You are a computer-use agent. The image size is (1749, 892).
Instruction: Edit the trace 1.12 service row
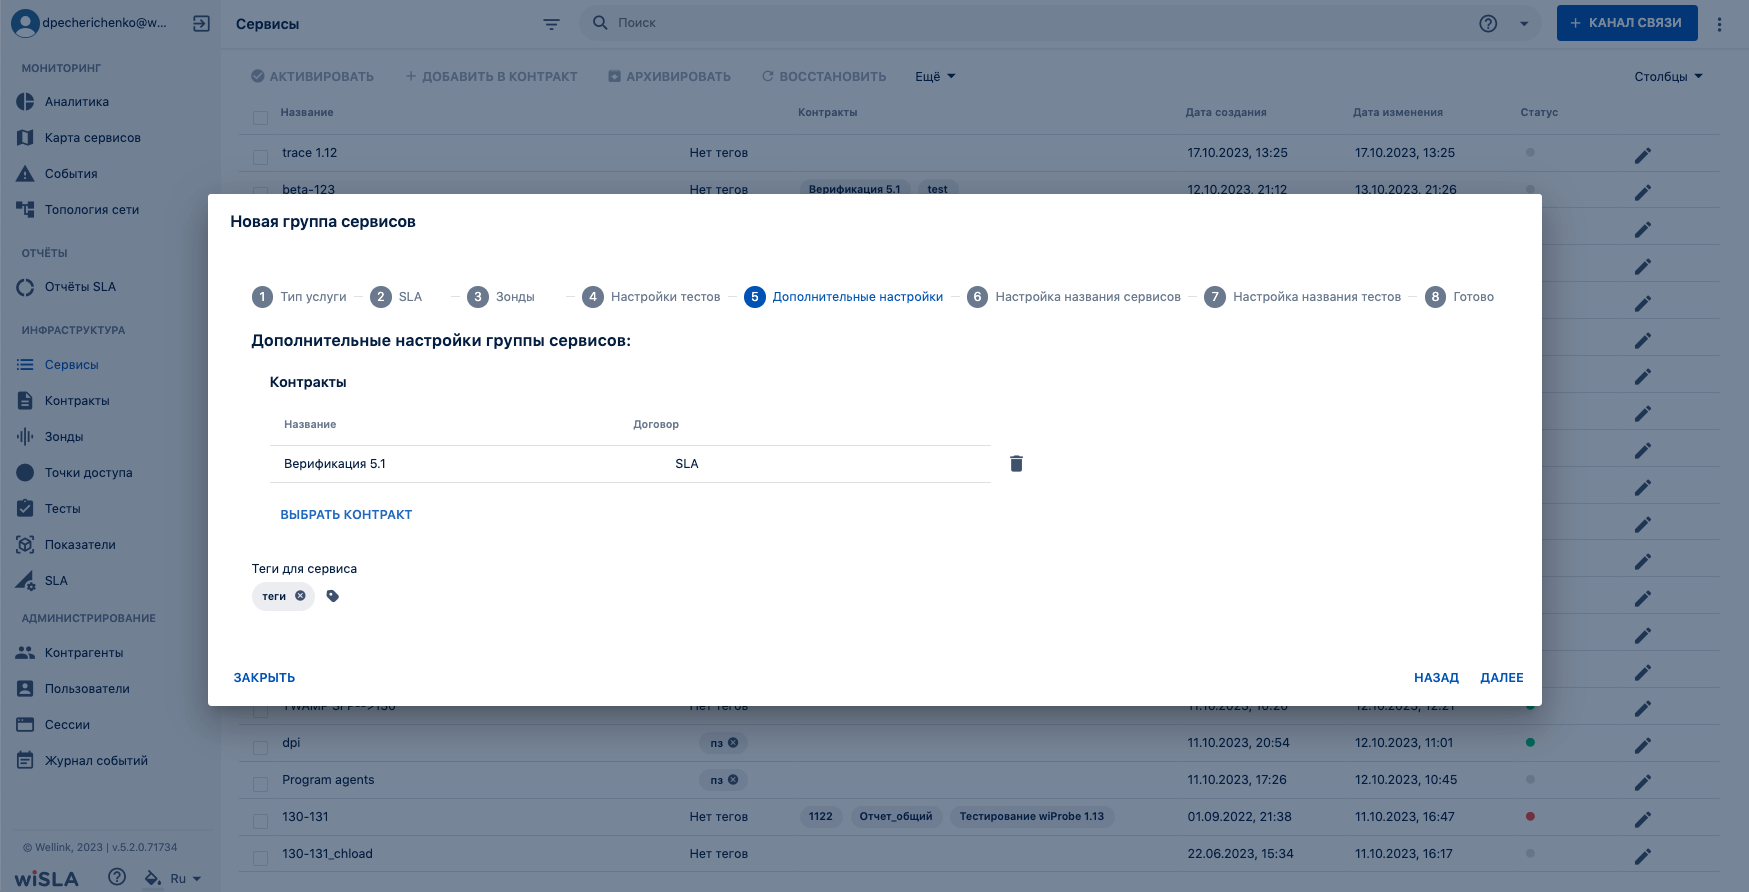pyautogui.click(x=1642, y=155)
